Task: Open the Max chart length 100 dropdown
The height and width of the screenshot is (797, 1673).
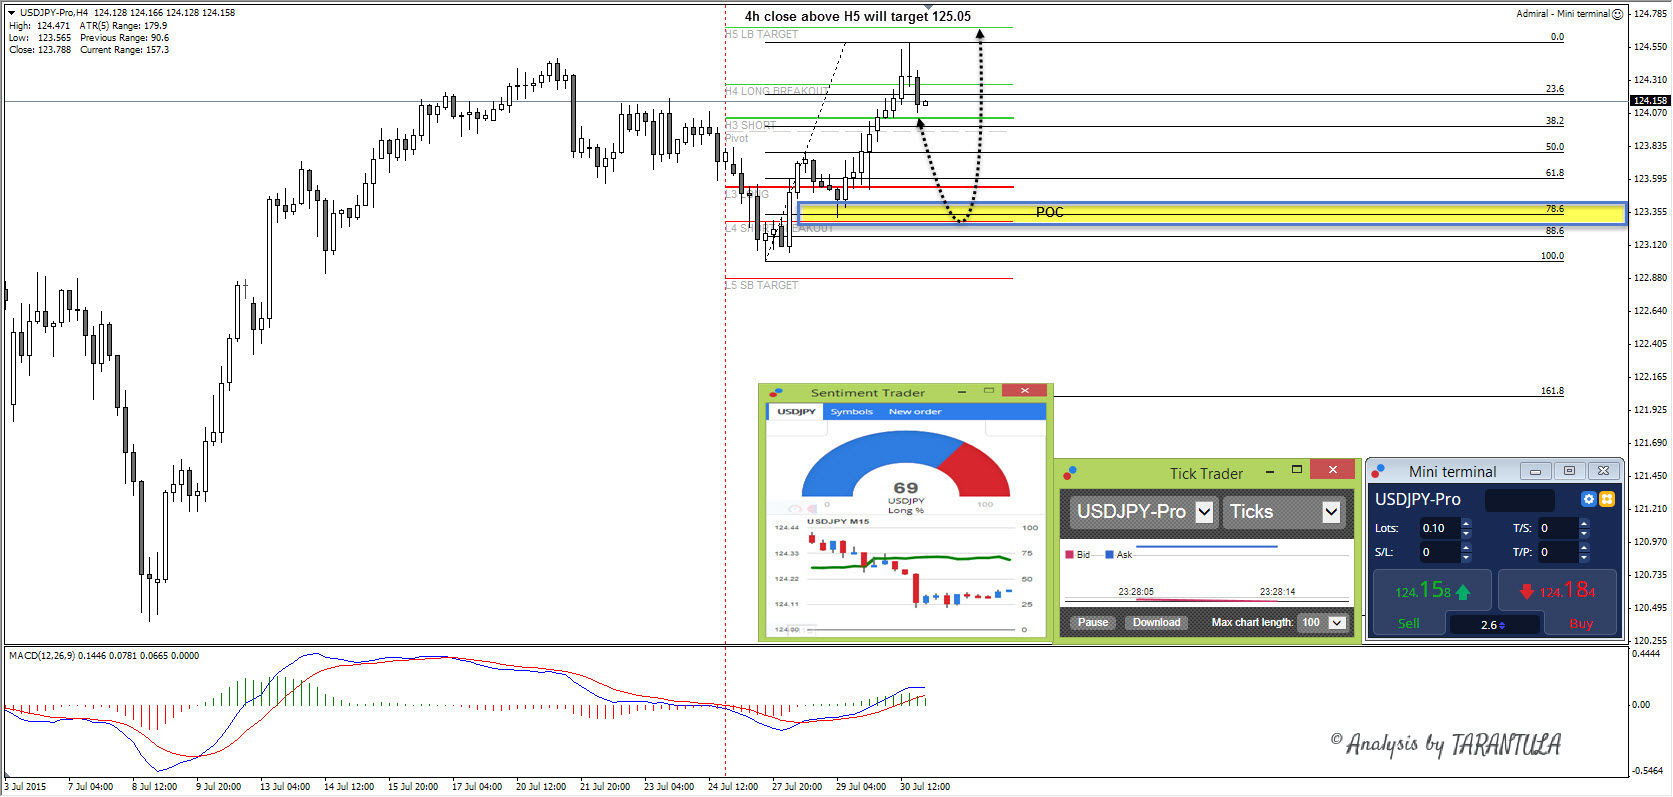Action: point(1337,623)
